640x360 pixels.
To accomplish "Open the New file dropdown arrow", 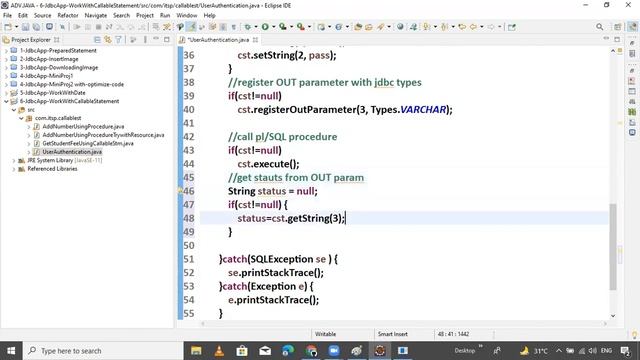I will (x=16, y=27).
